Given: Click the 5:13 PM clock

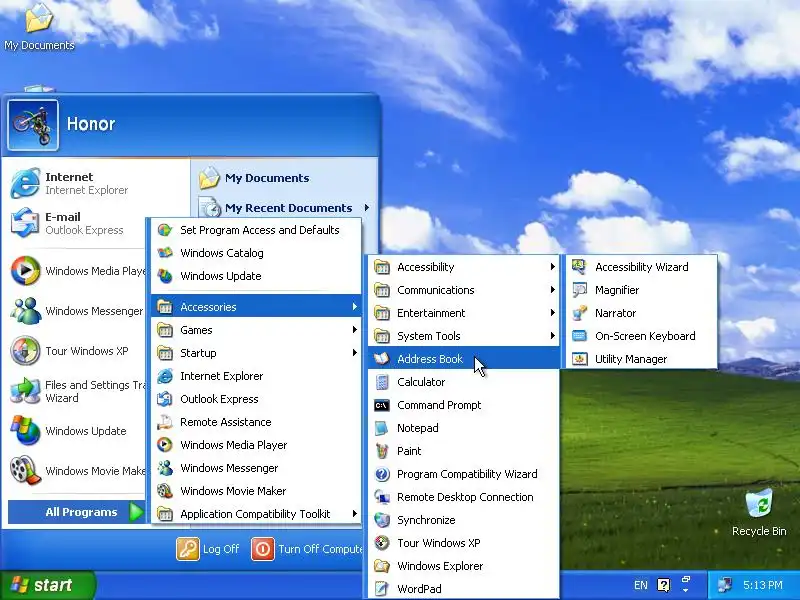Looking at the screenshot, I should [x=763, y=585].
